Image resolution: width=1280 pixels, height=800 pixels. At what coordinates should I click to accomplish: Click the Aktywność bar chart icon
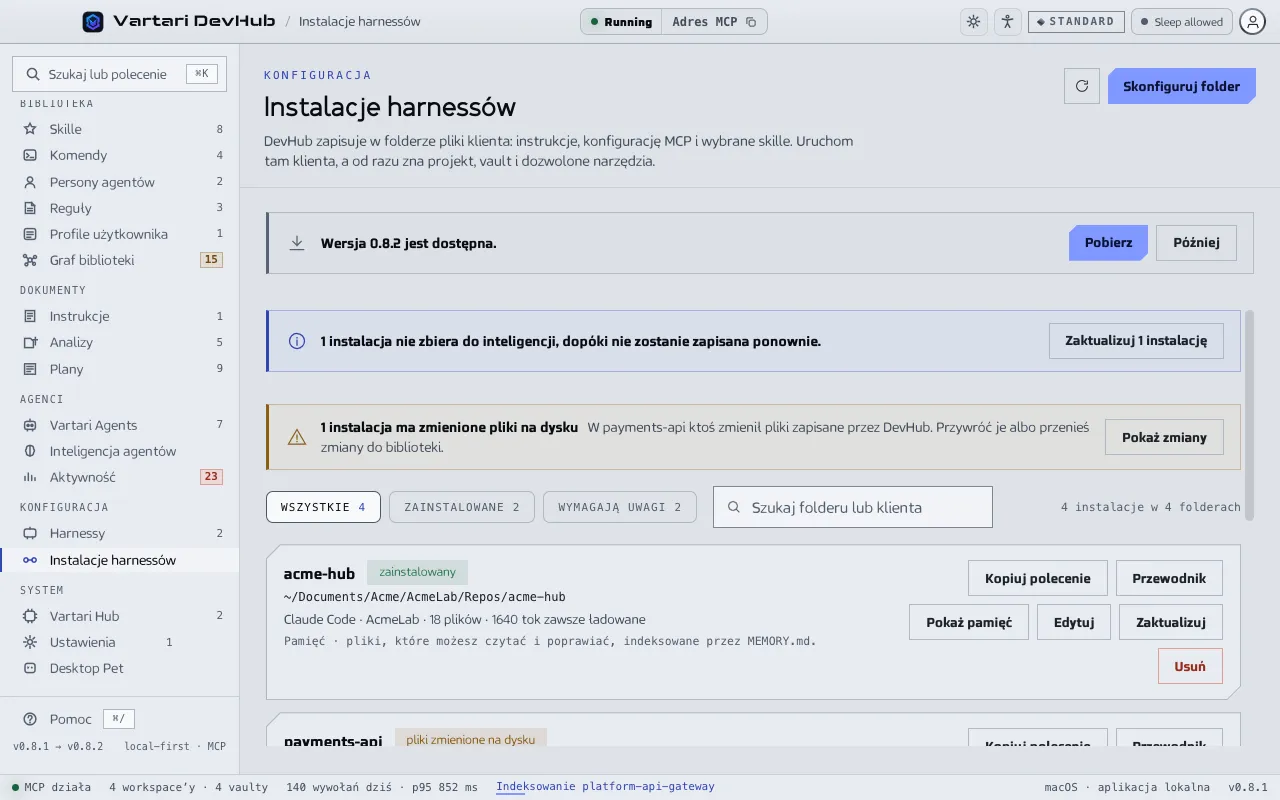30,477
